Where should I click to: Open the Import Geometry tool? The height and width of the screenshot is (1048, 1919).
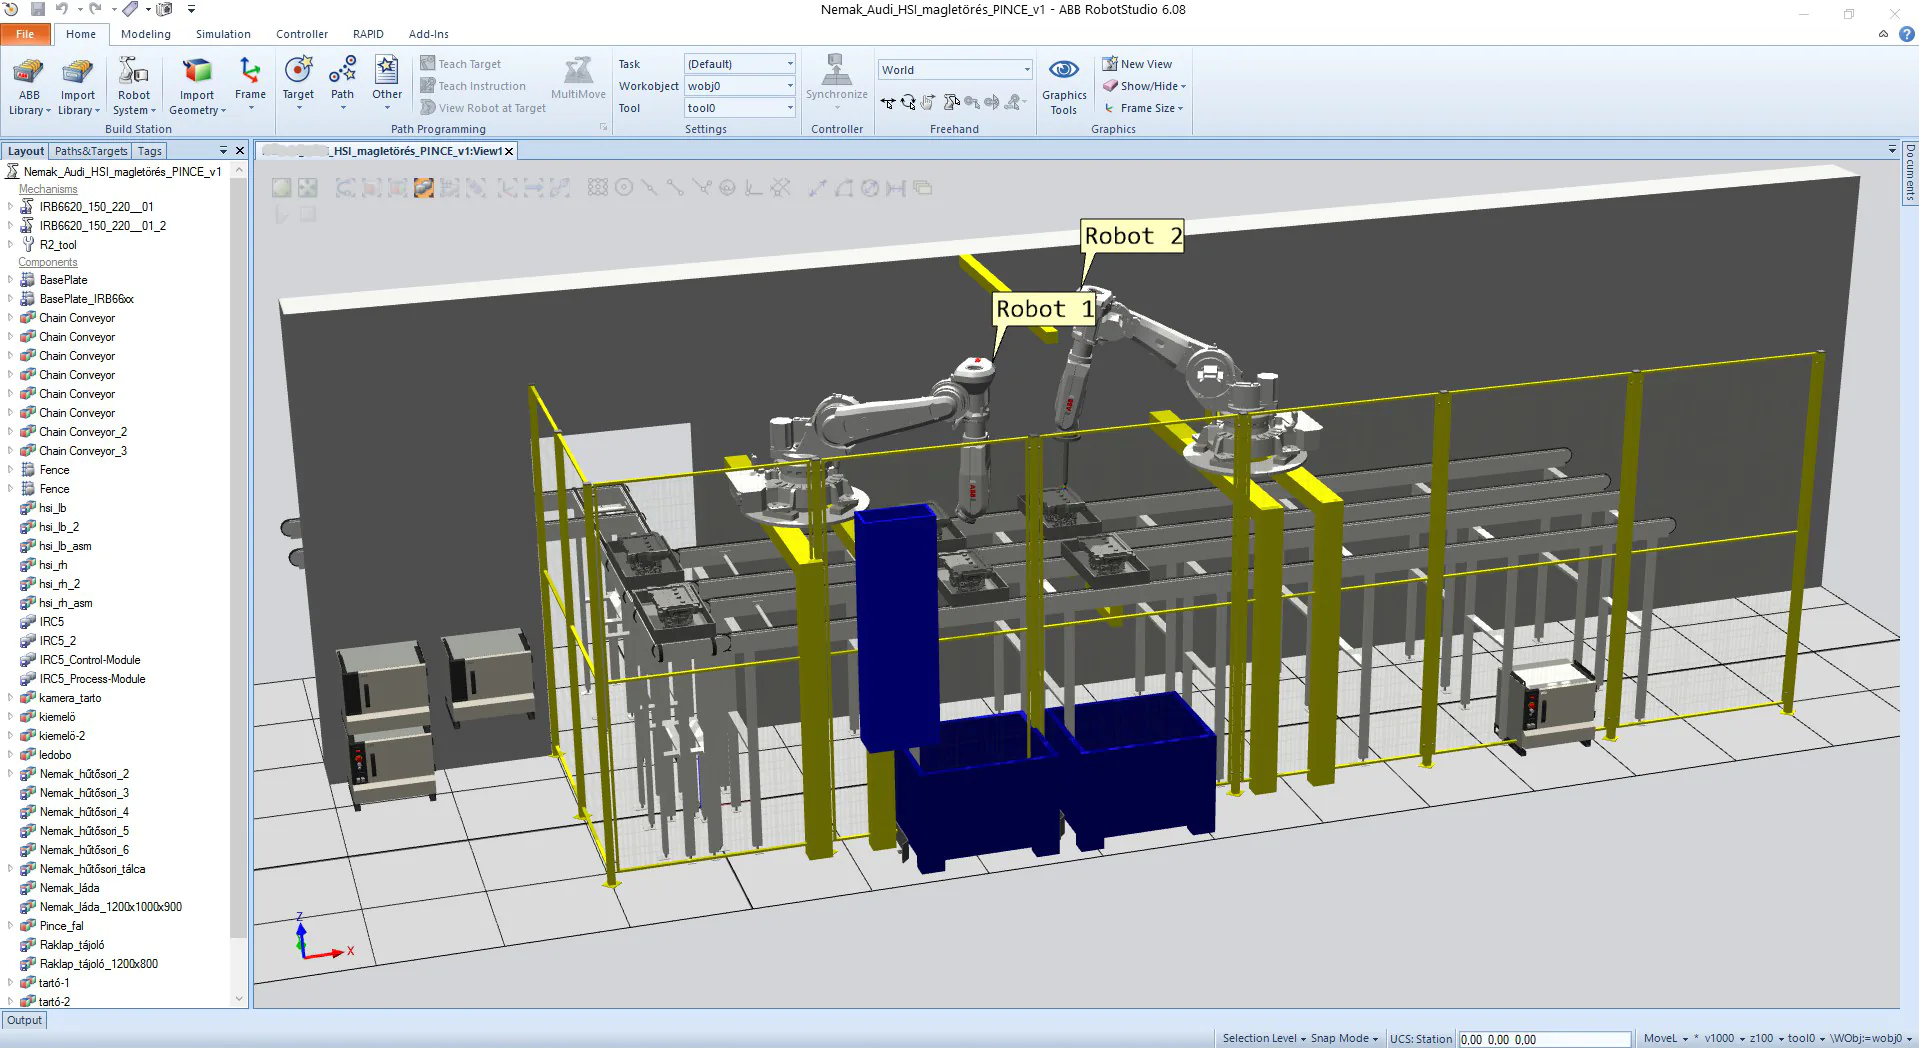(197, 87)
